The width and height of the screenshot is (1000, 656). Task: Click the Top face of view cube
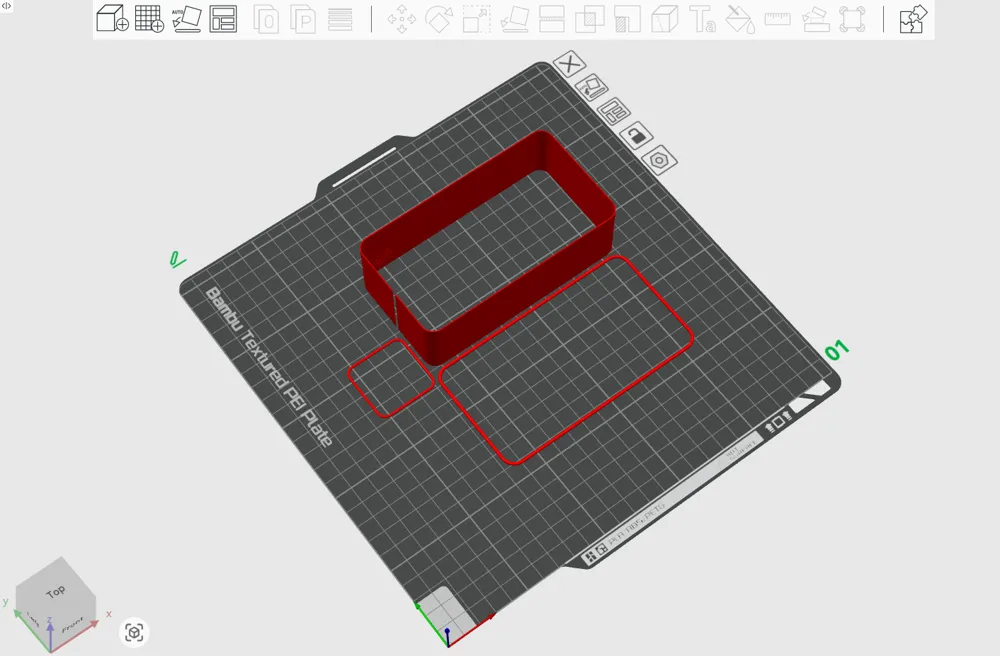56,593
